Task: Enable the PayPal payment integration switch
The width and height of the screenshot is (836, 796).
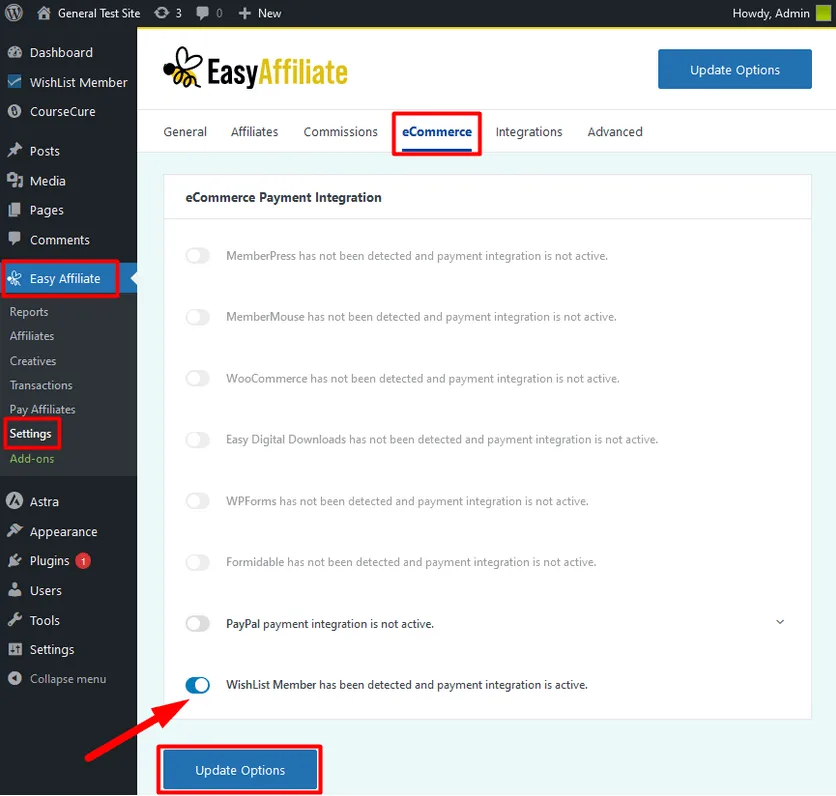Action: point(197,624)
